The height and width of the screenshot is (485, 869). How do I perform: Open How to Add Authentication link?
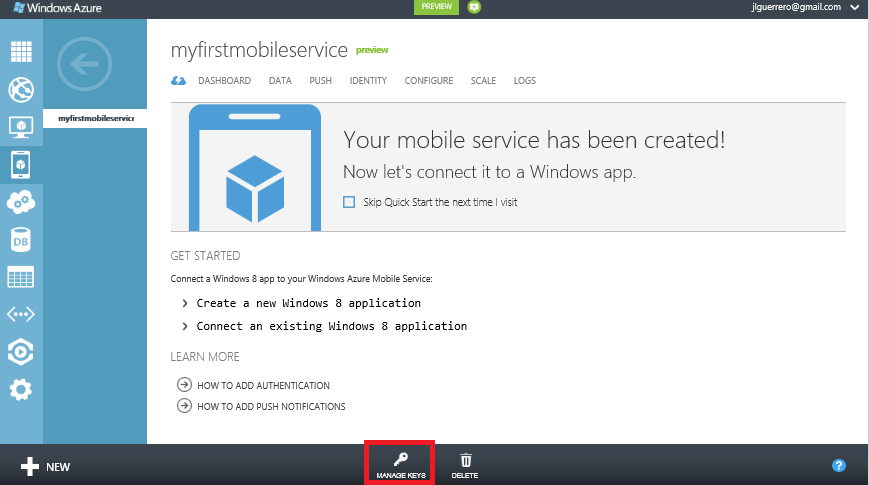pos(262,385)
